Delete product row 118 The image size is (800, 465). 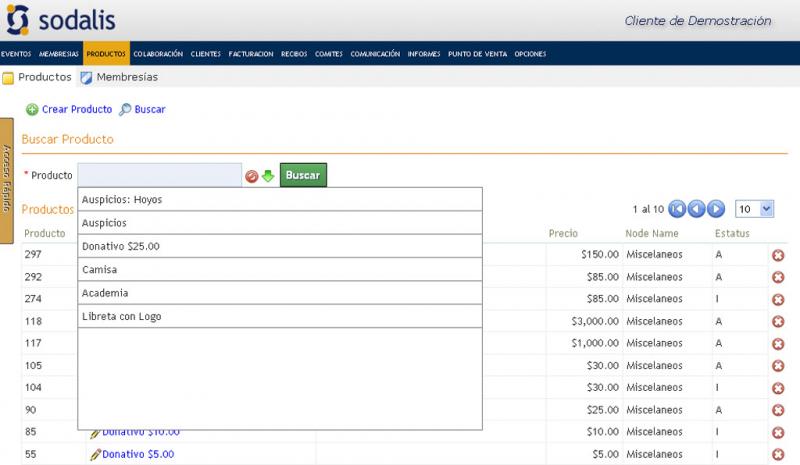pos(778,321)
